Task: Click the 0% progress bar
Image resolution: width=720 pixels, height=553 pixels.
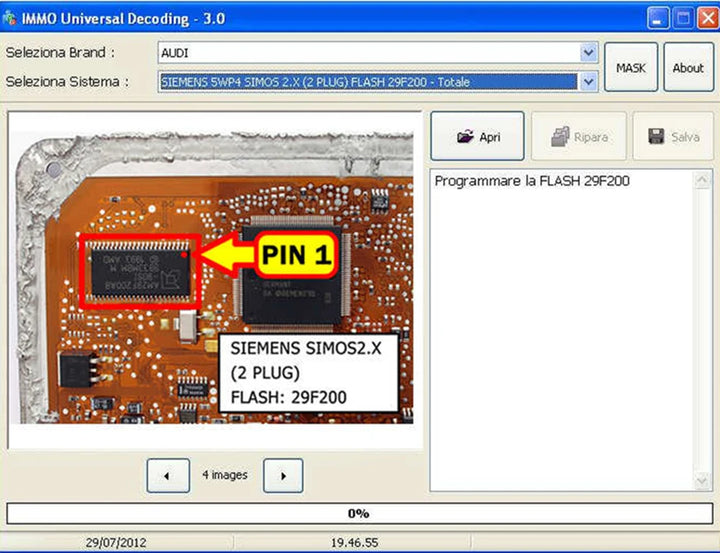Action: click(x=359, y=513)
